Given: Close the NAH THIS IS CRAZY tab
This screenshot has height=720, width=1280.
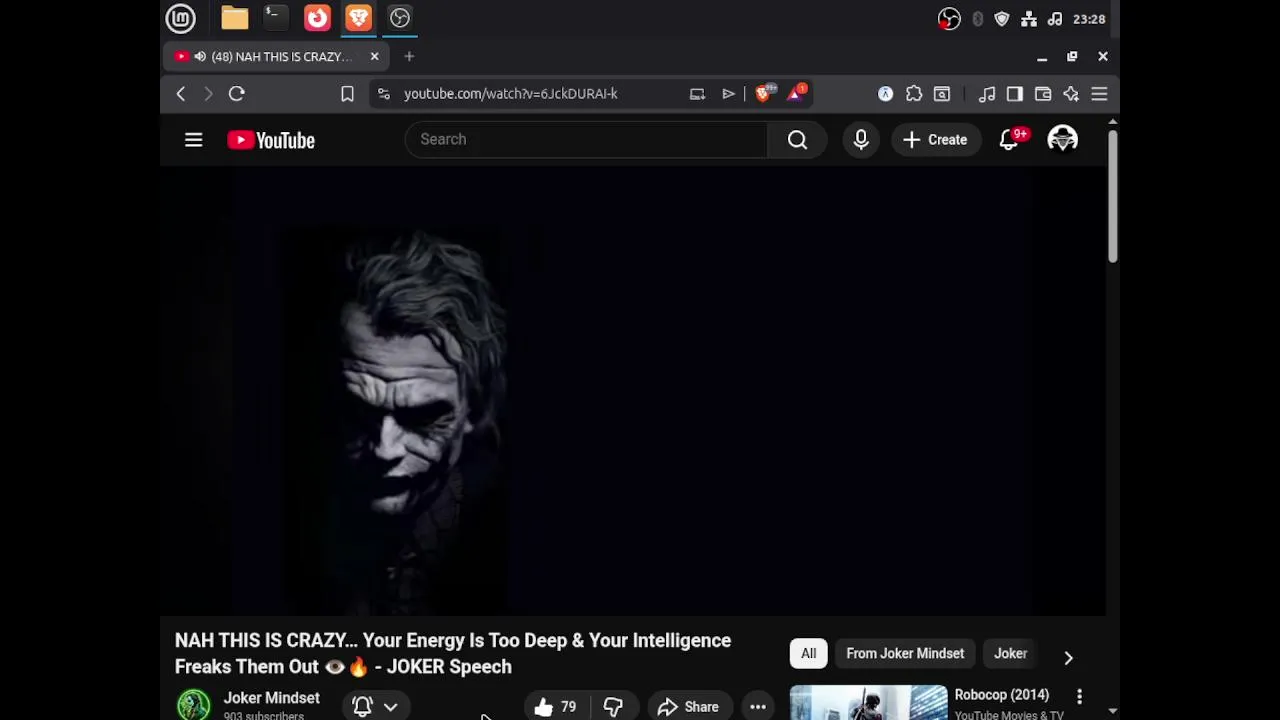Looking at the screenshot, I should tap(374, 57).
